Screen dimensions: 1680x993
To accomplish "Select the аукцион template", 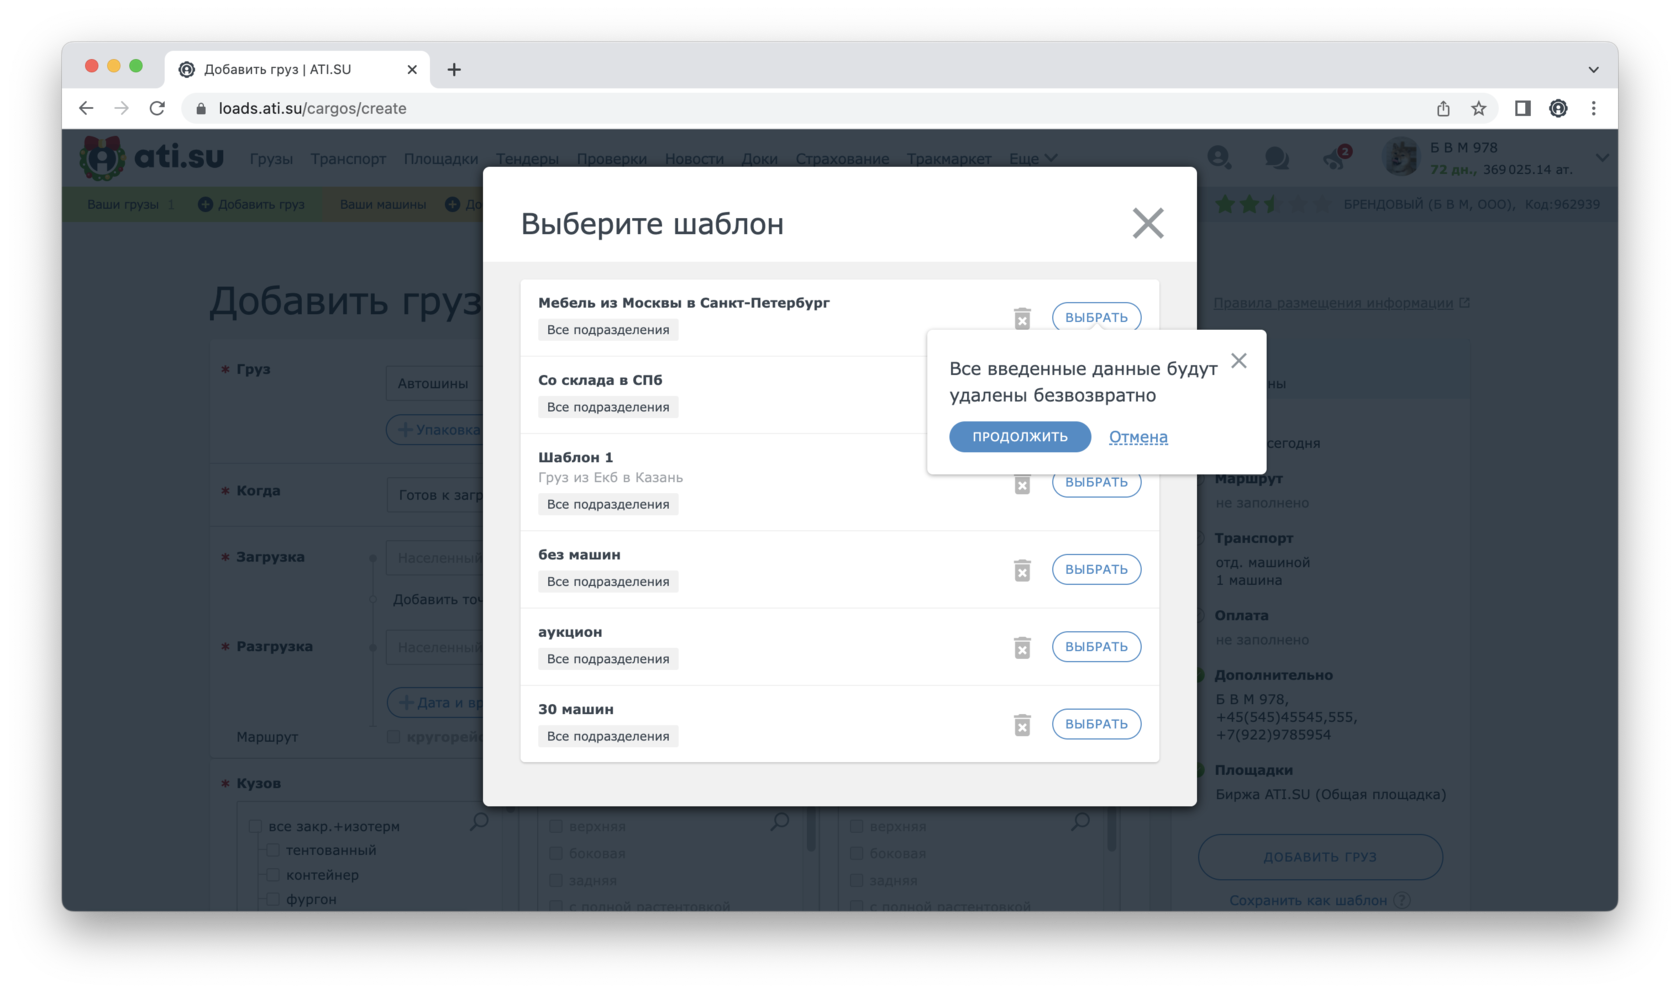I will click(1096, 646).
